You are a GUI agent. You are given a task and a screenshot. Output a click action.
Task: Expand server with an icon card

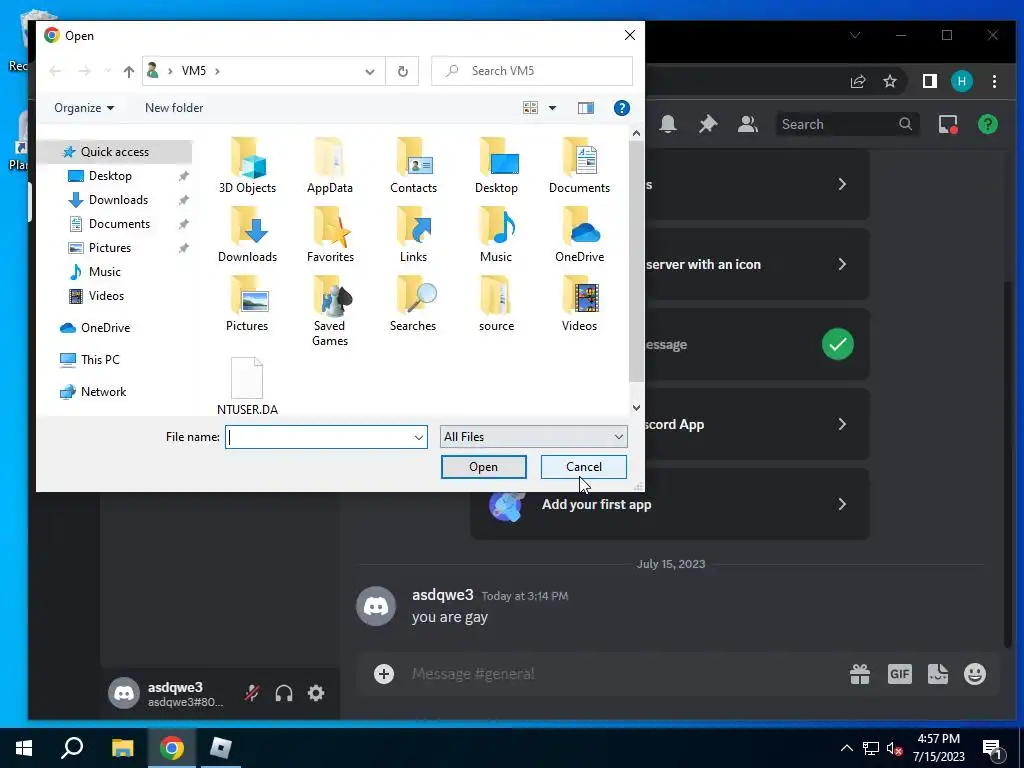[x=758, y=264]
